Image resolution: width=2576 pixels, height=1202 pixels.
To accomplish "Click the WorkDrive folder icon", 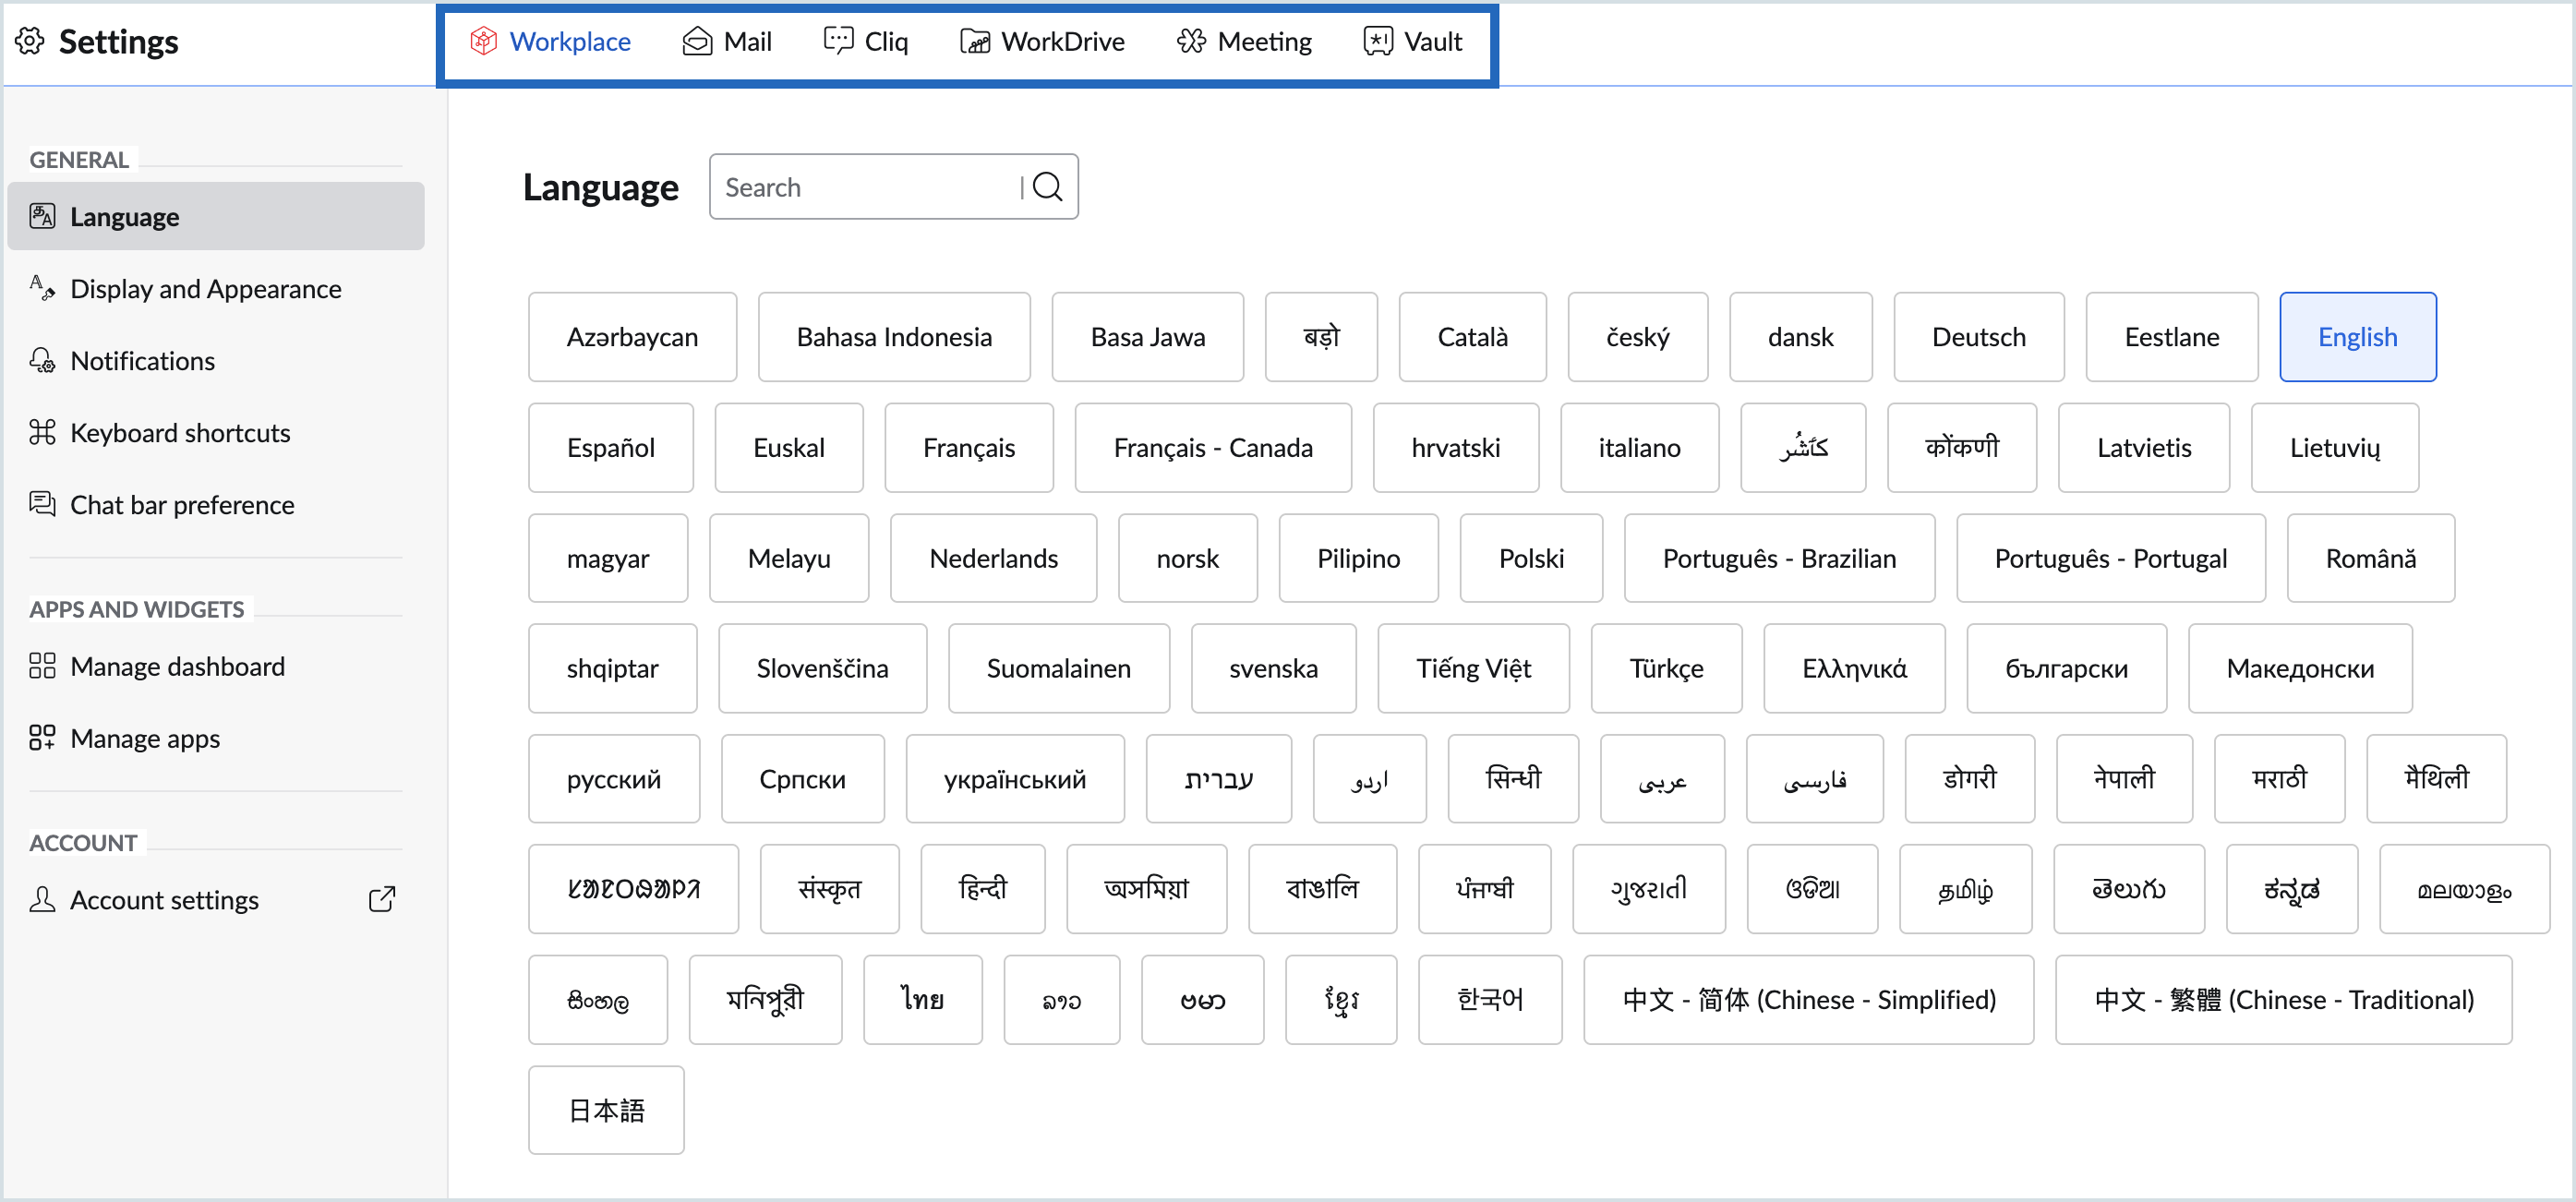I will (975, 41).
